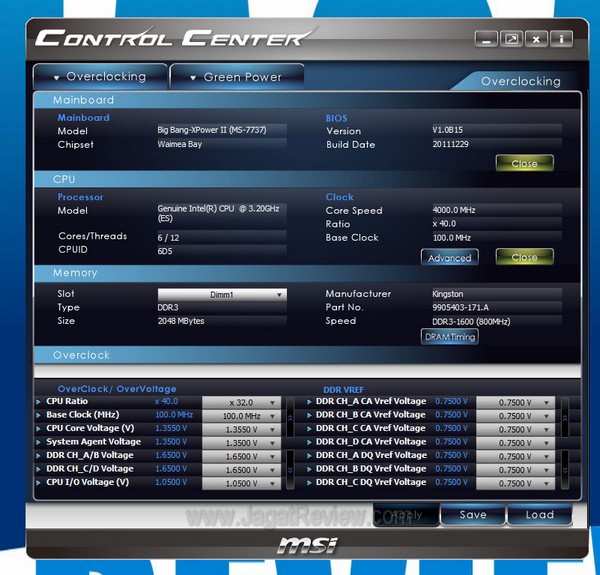
Task: Click the arrow beside System Agent Voltage
Action: click(38, 442)
